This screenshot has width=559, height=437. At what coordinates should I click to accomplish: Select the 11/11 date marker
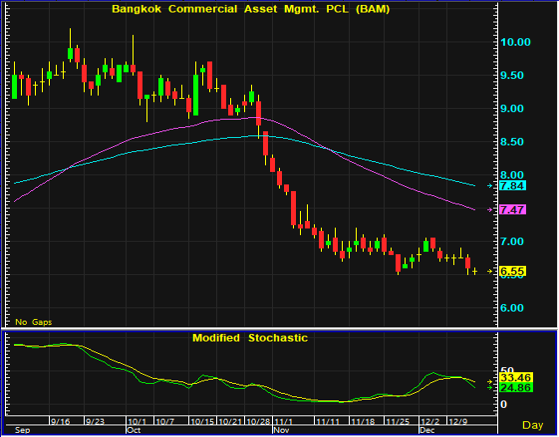tap(328, 422)
